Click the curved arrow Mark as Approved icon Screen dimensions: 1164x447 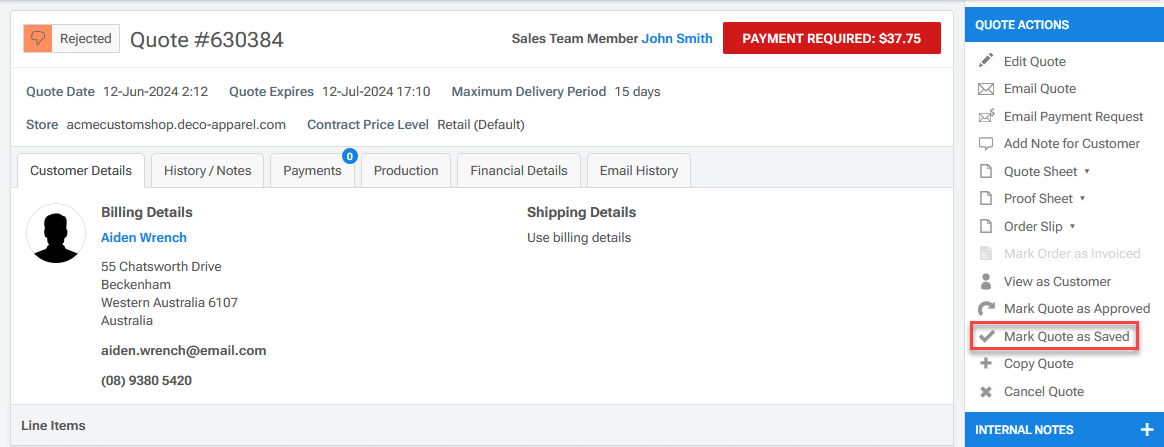pyautogui.click(x=986, y=309)
